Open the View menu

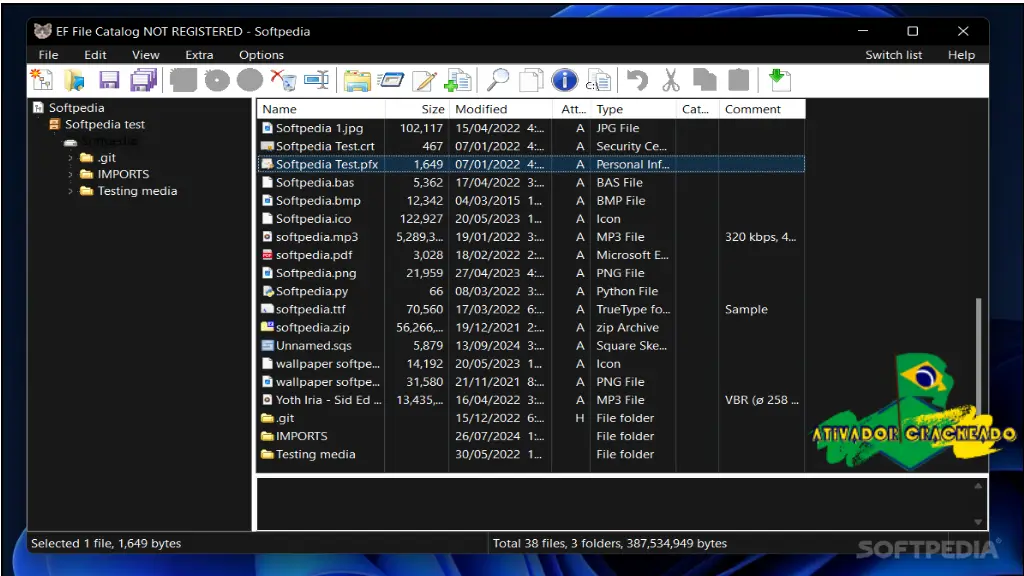[146, 55]
